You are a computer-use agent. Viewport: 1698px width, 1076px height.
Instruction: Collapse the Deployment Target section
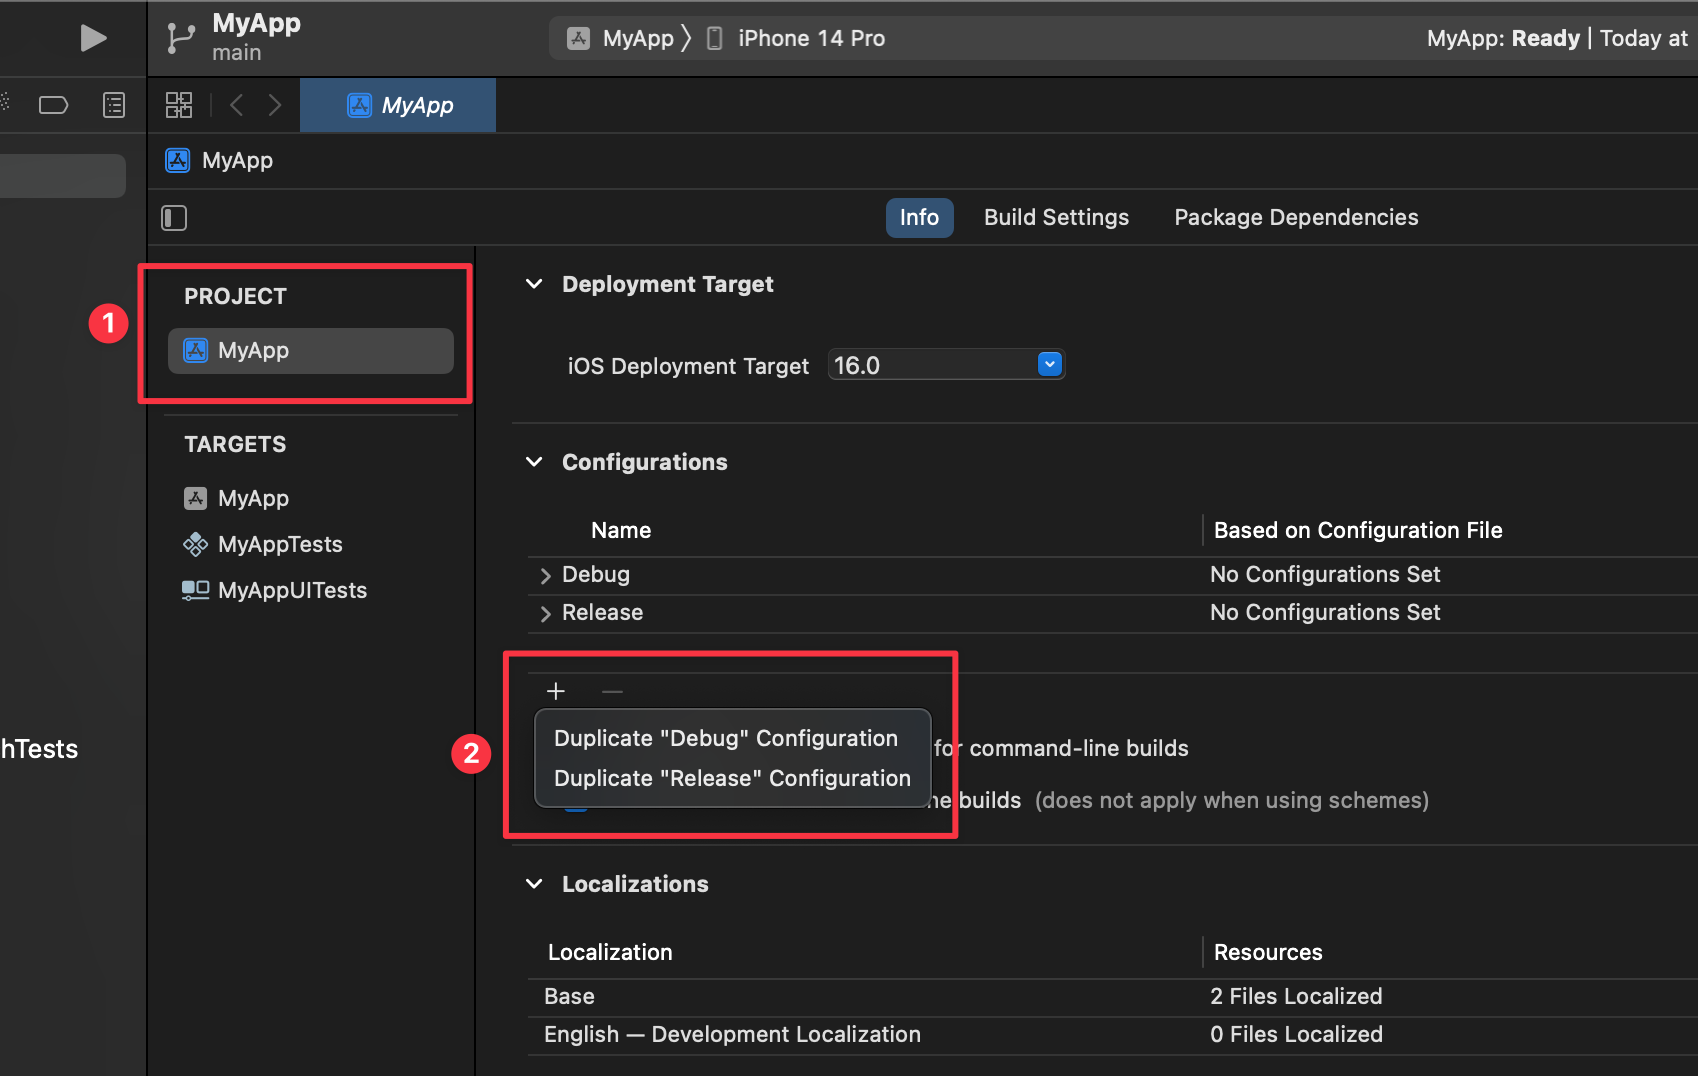(x=535, y=284)
